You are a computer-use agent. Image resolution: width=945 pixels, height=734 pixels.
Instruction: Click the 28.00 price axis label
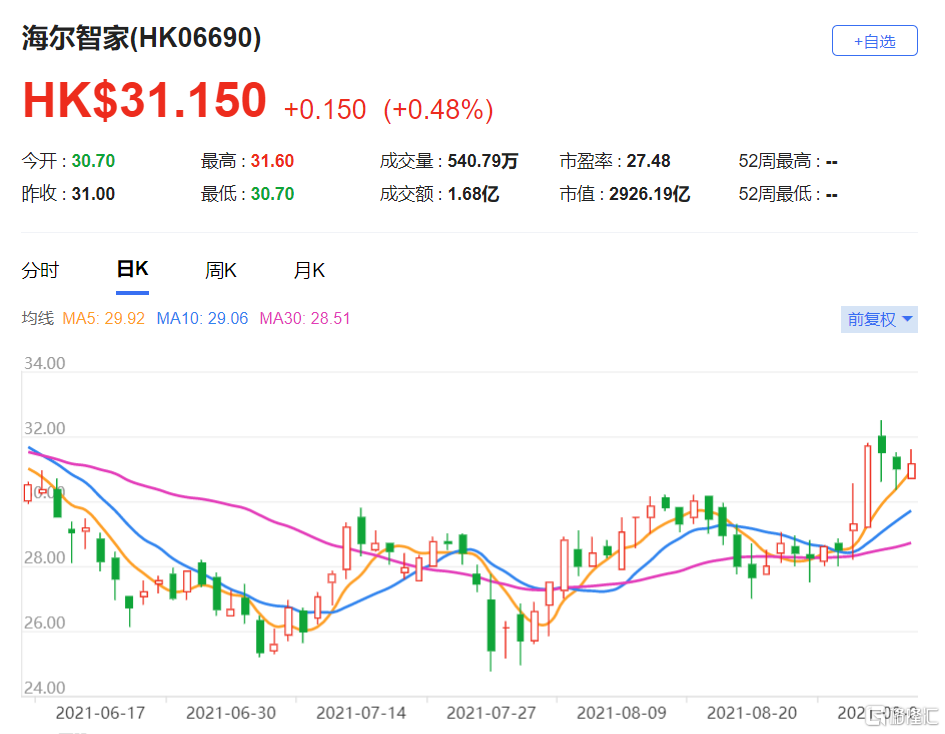pyautogui.click(x=44, y=558)
